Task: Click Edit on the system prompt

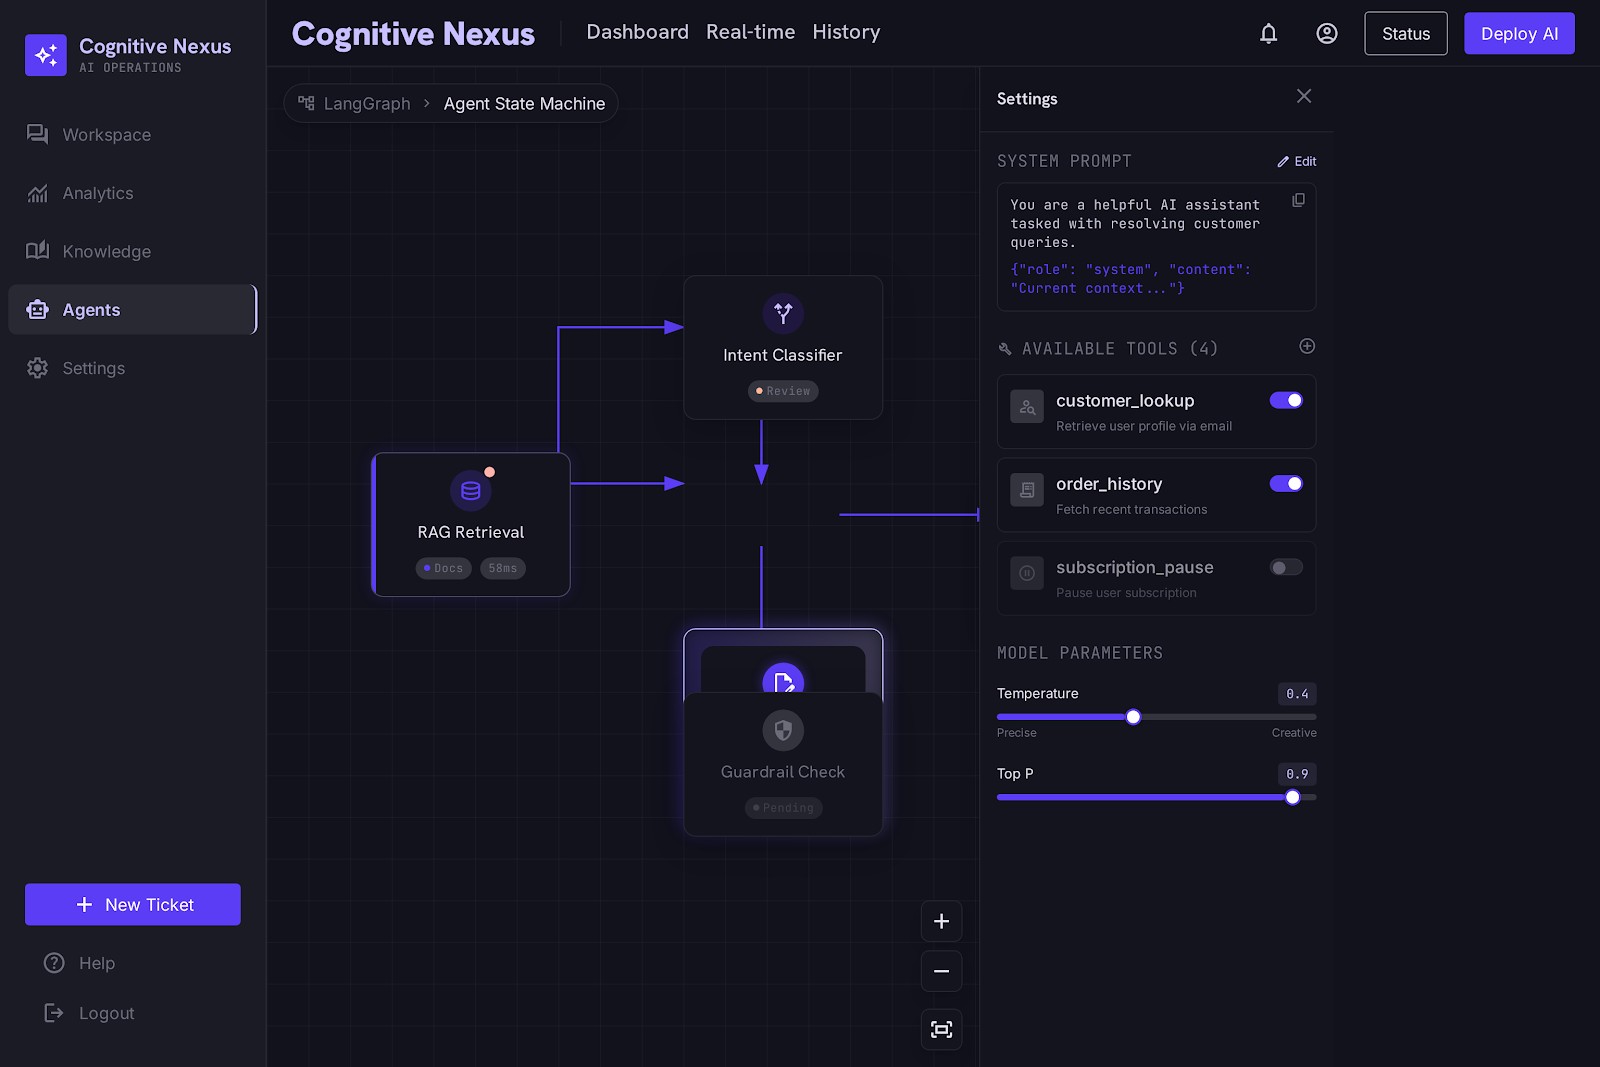Action: pyautogui.click(x=1296, y=161)
